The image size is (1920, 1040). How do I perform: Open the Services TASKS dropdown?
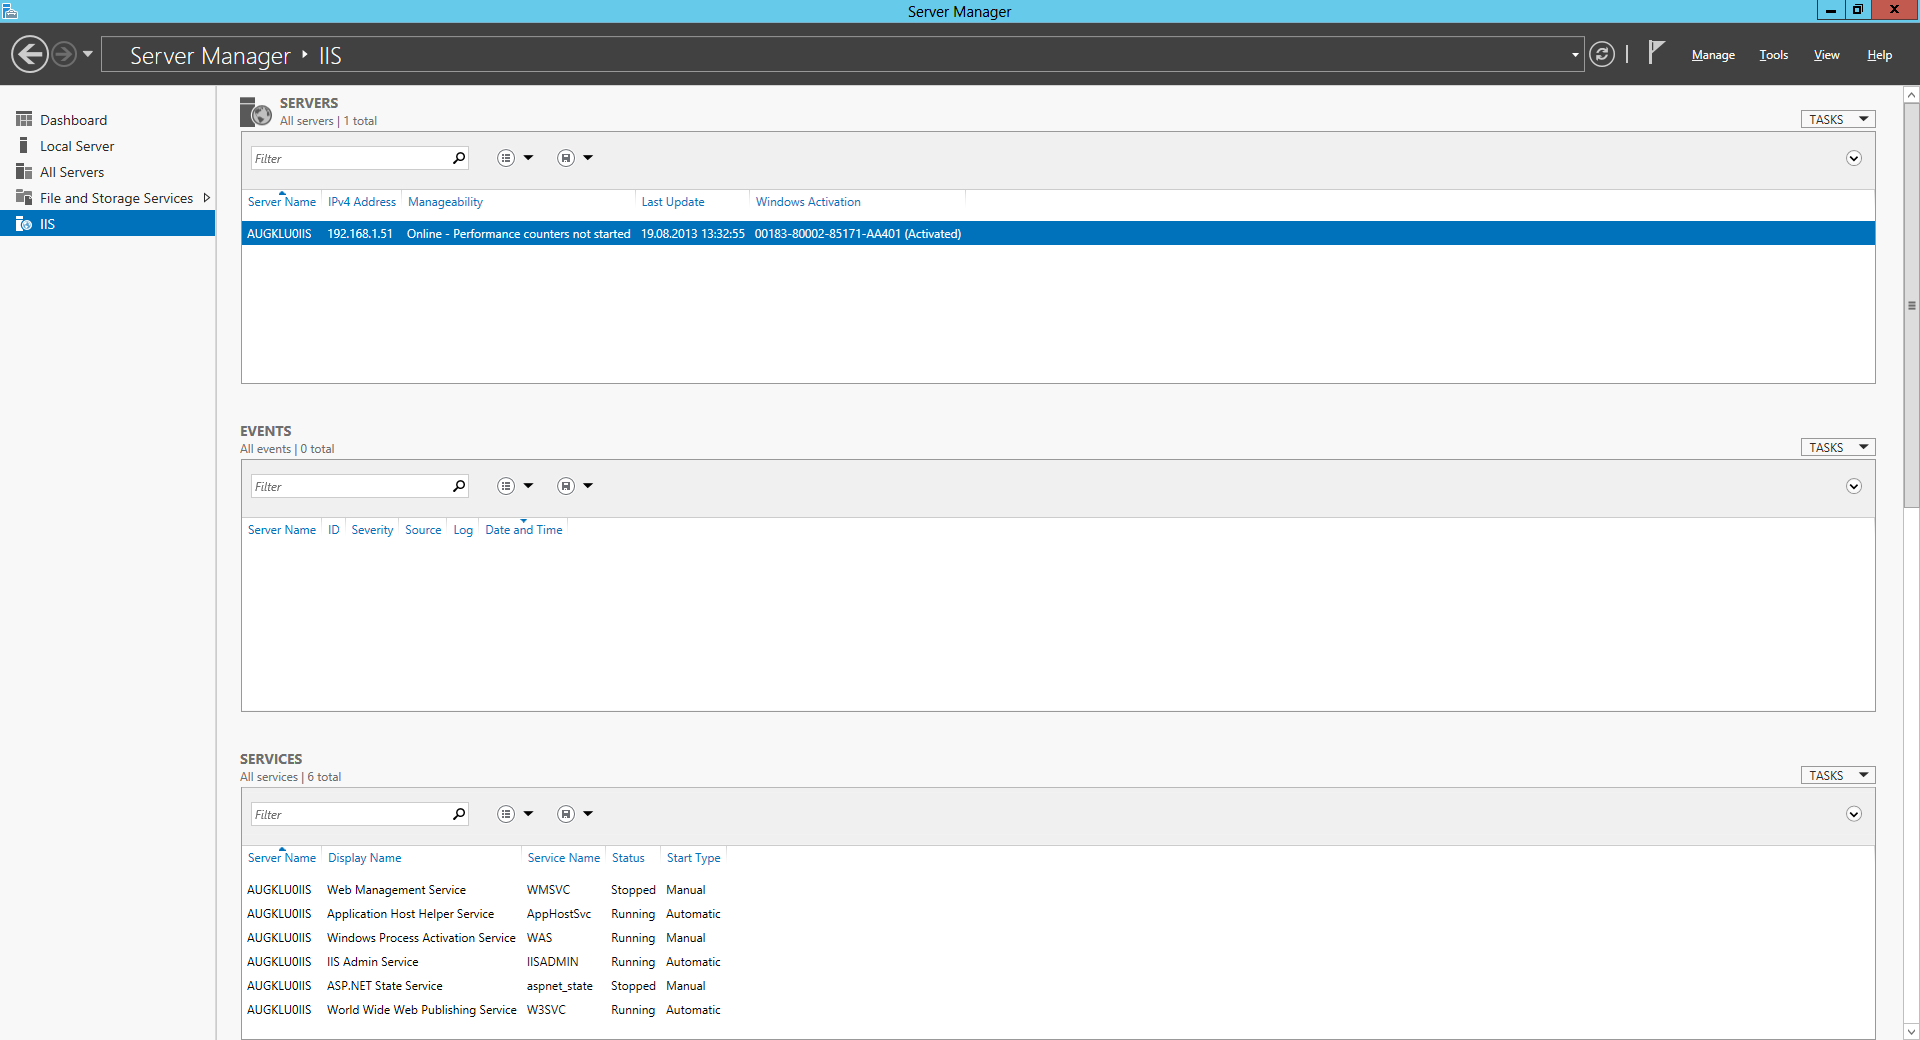point(1837,775)
